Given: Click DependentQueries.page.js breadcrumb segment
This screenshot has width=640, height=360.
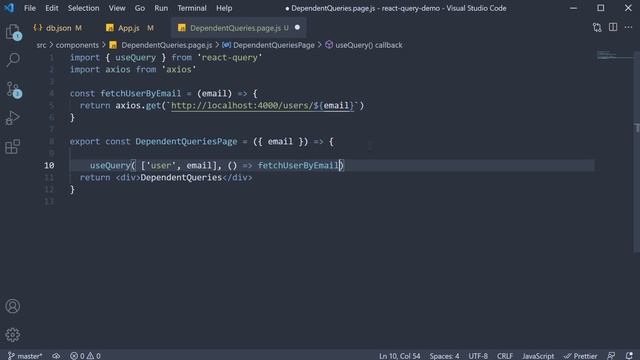Looking at the screenshot, I should [161, 45].
